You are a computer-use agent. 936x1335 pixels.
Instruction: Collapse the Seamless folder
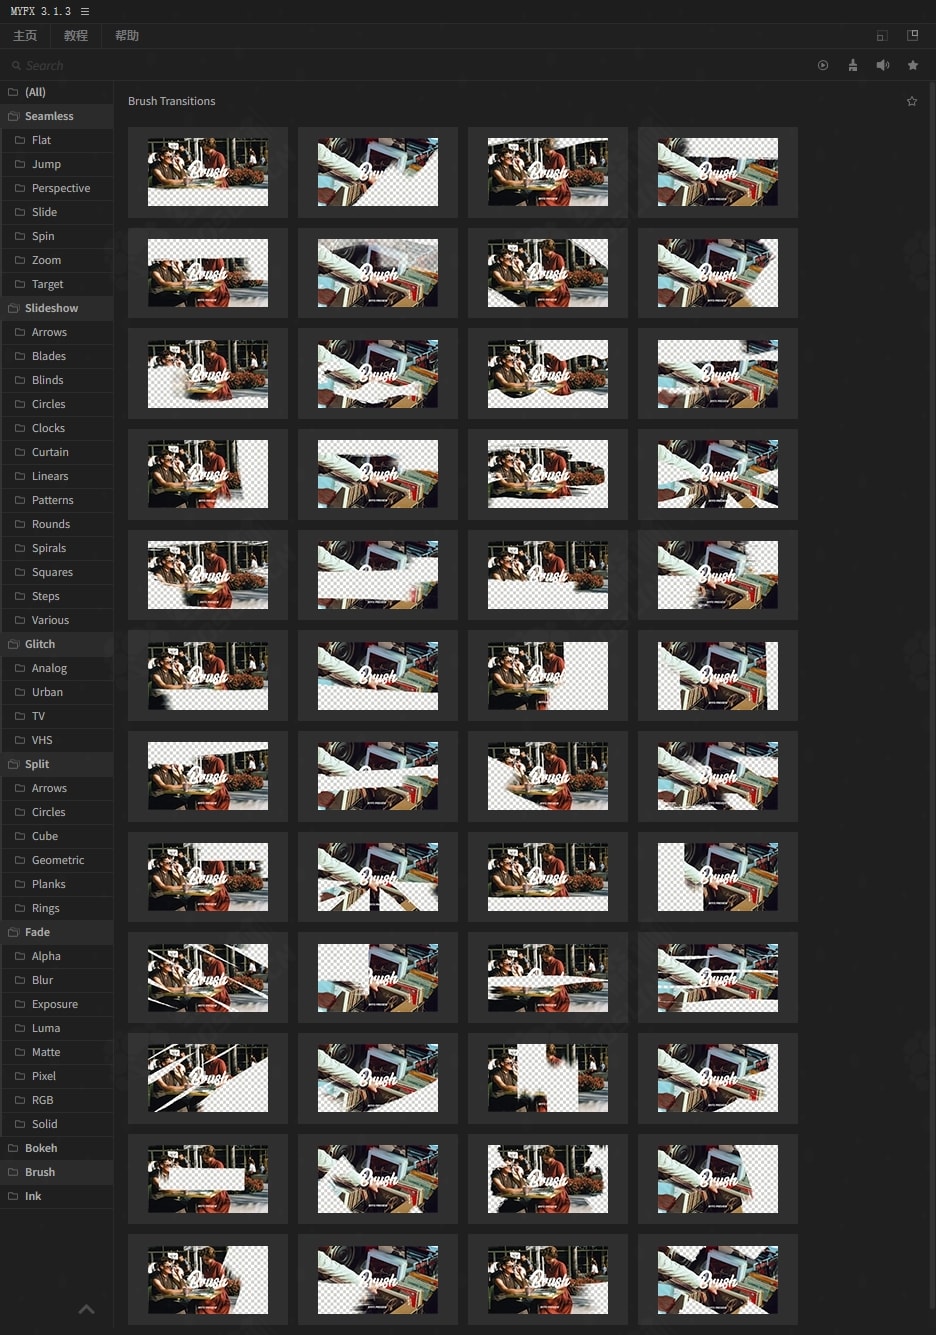click(x=56, y=116)
